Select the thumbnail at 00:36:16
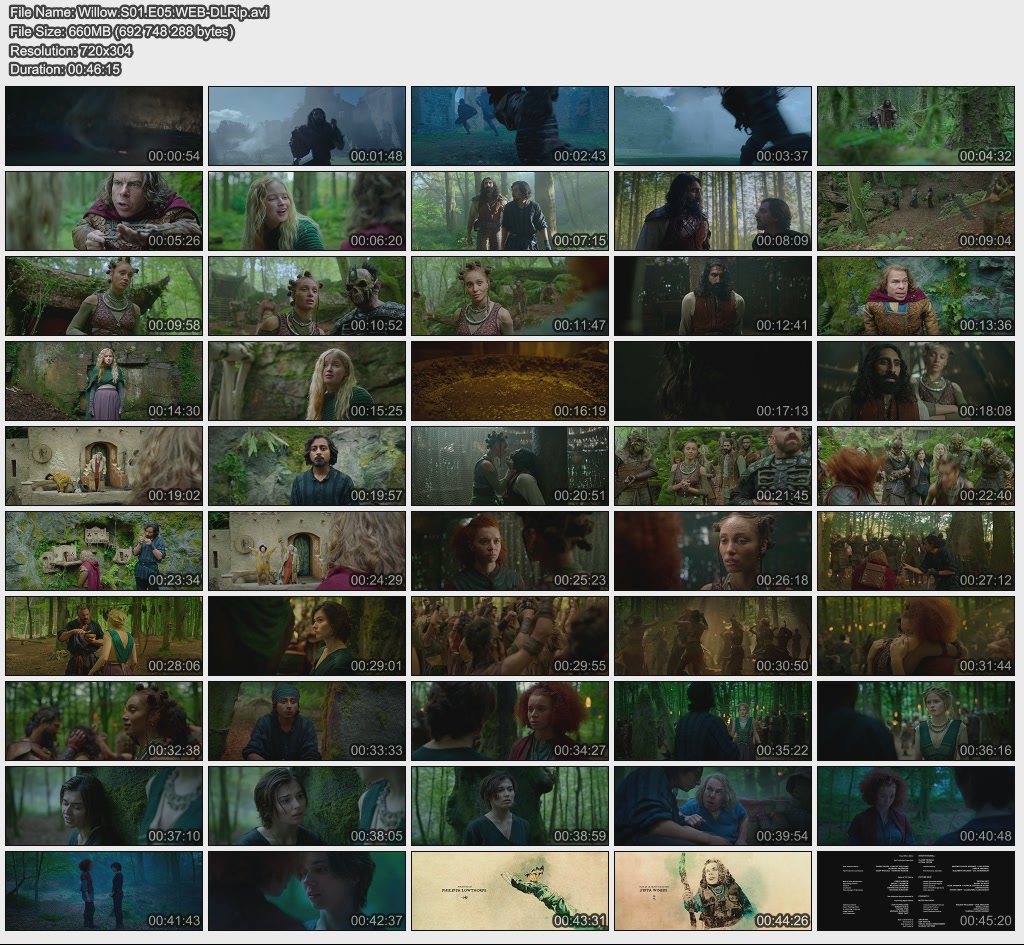This screenshot has width=1024, height=945. (x=916, y=721)
